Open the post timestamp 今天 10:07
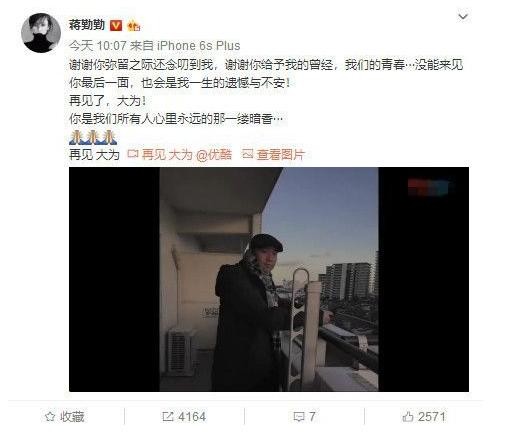This screenshot has width=523, height=437. coord(98,46)
